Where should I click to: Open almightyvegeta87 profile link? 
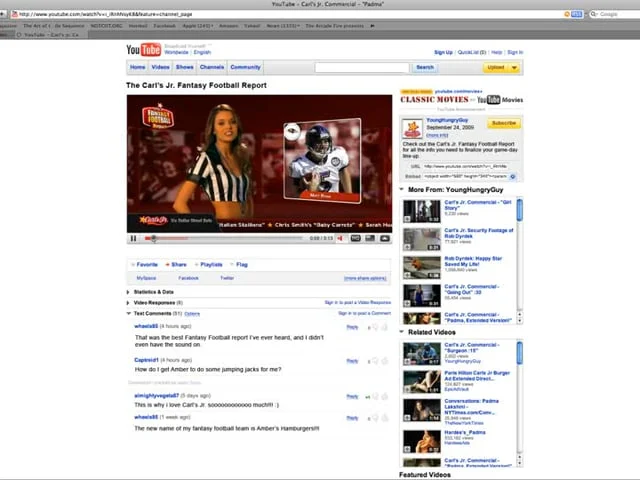click(157, 396)
